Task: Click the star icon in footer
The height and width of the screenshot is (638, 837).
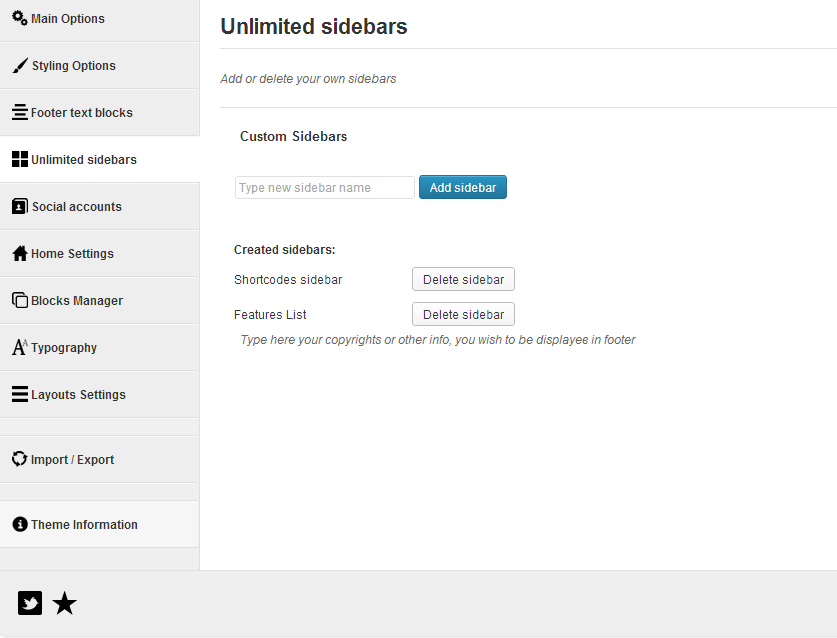Action: click(64, 603)
